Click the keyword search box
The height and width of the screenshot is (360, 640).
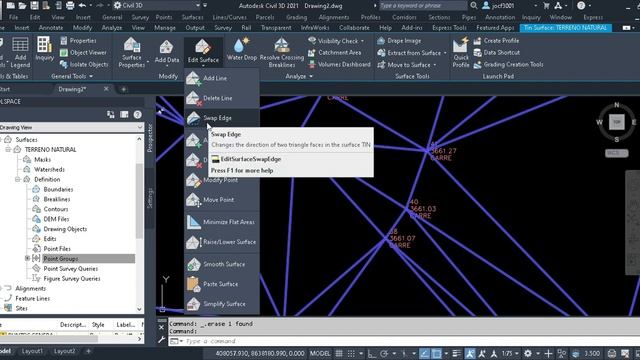click(423, 6)
